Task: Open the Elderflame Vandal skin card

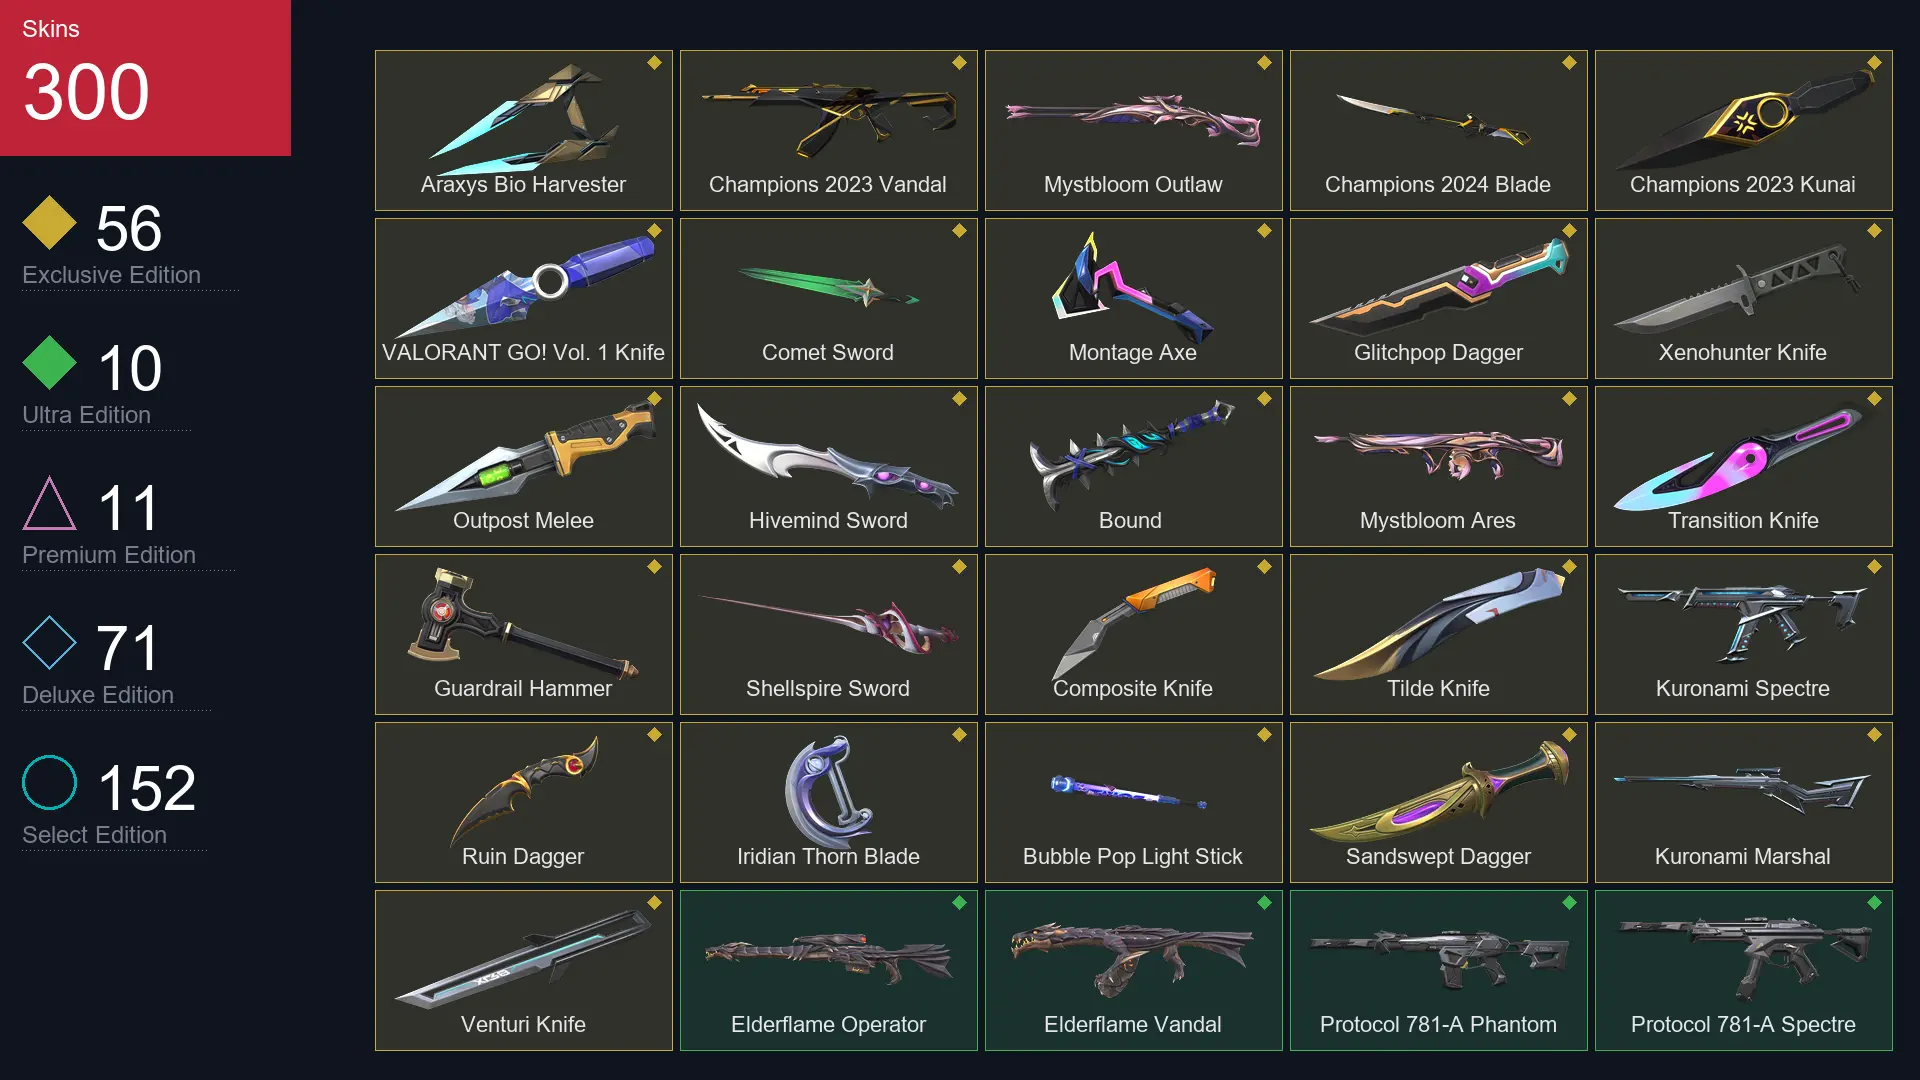Action: coord(1133,970)
